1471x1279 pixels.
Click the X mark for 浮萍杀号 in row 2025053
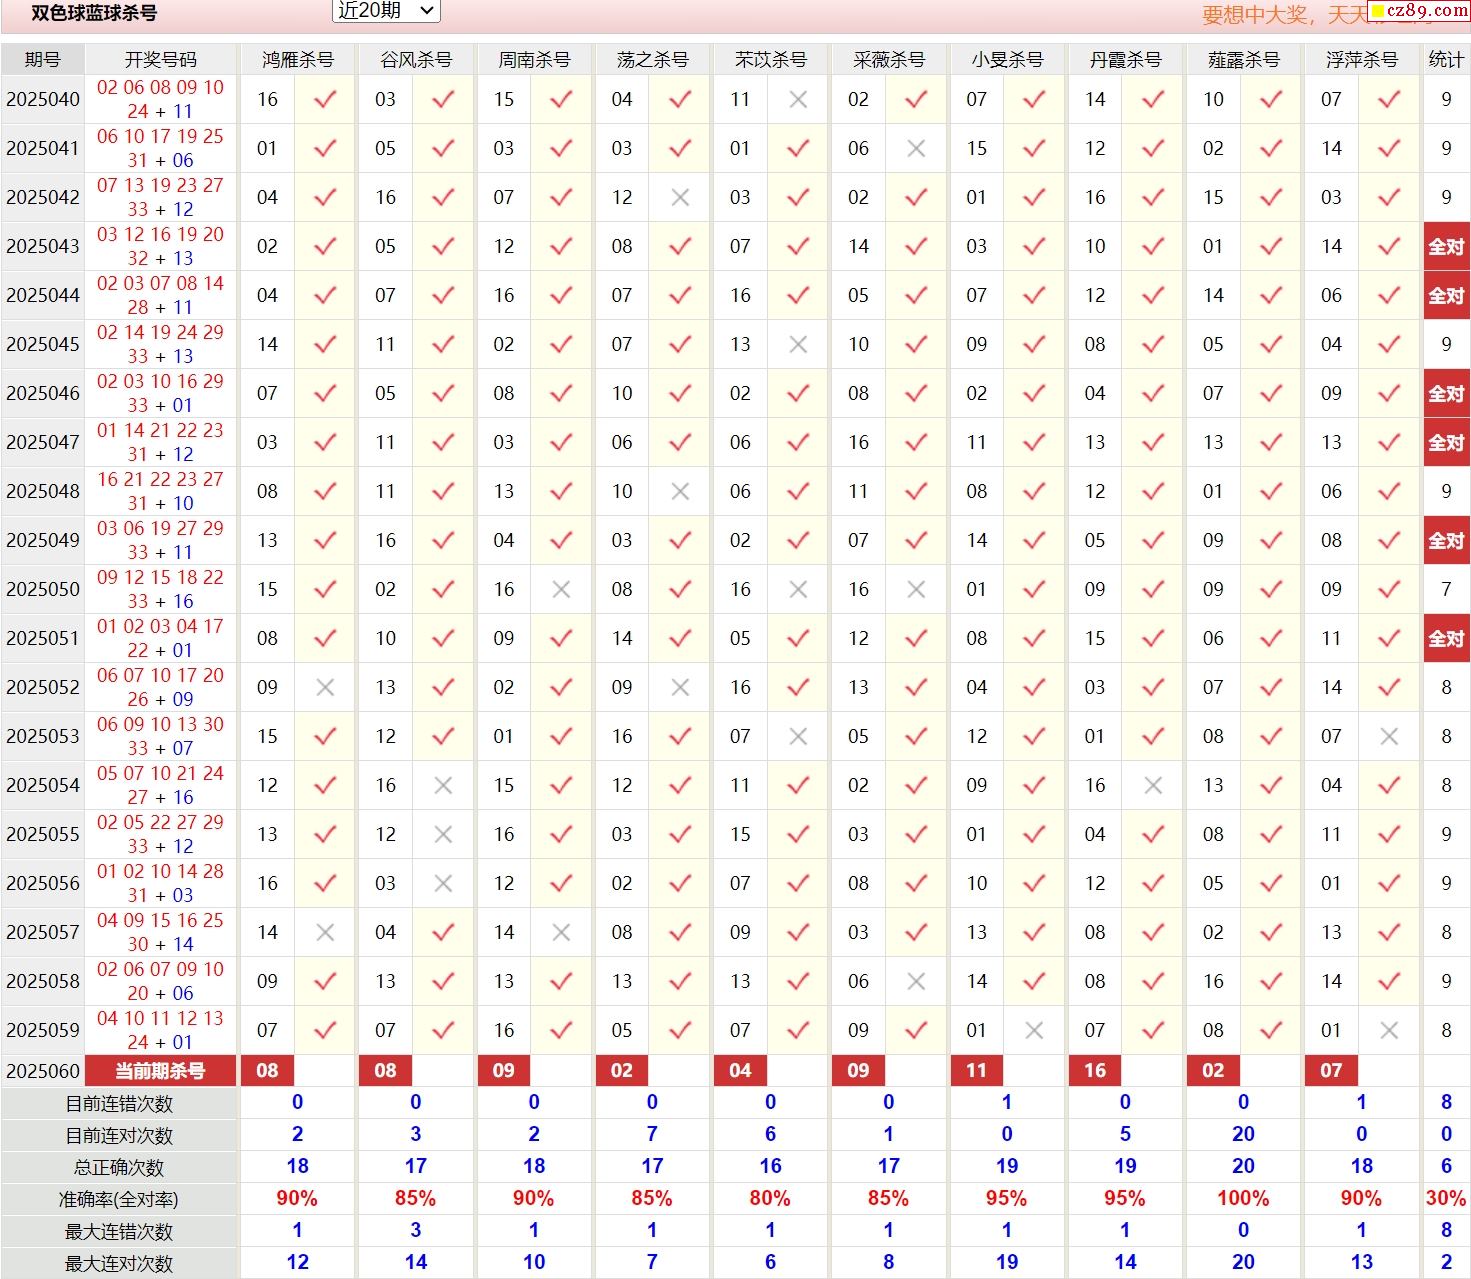1389,736
